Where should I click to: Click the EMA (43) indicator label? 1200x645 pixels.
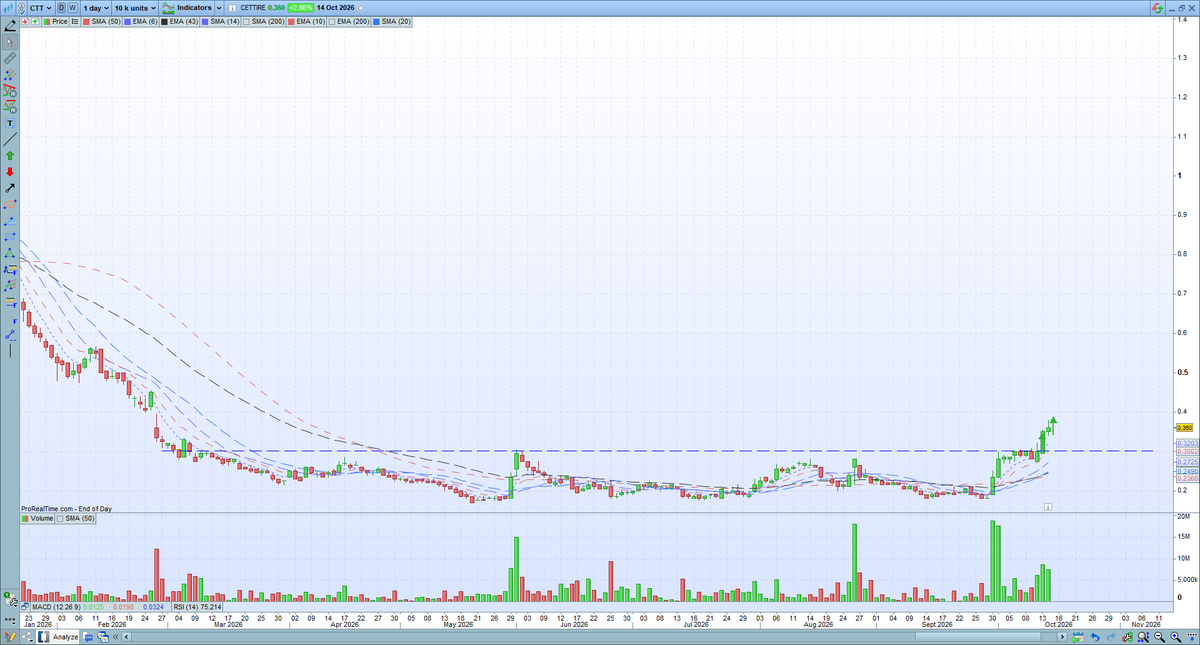click(x=179, y=21)
